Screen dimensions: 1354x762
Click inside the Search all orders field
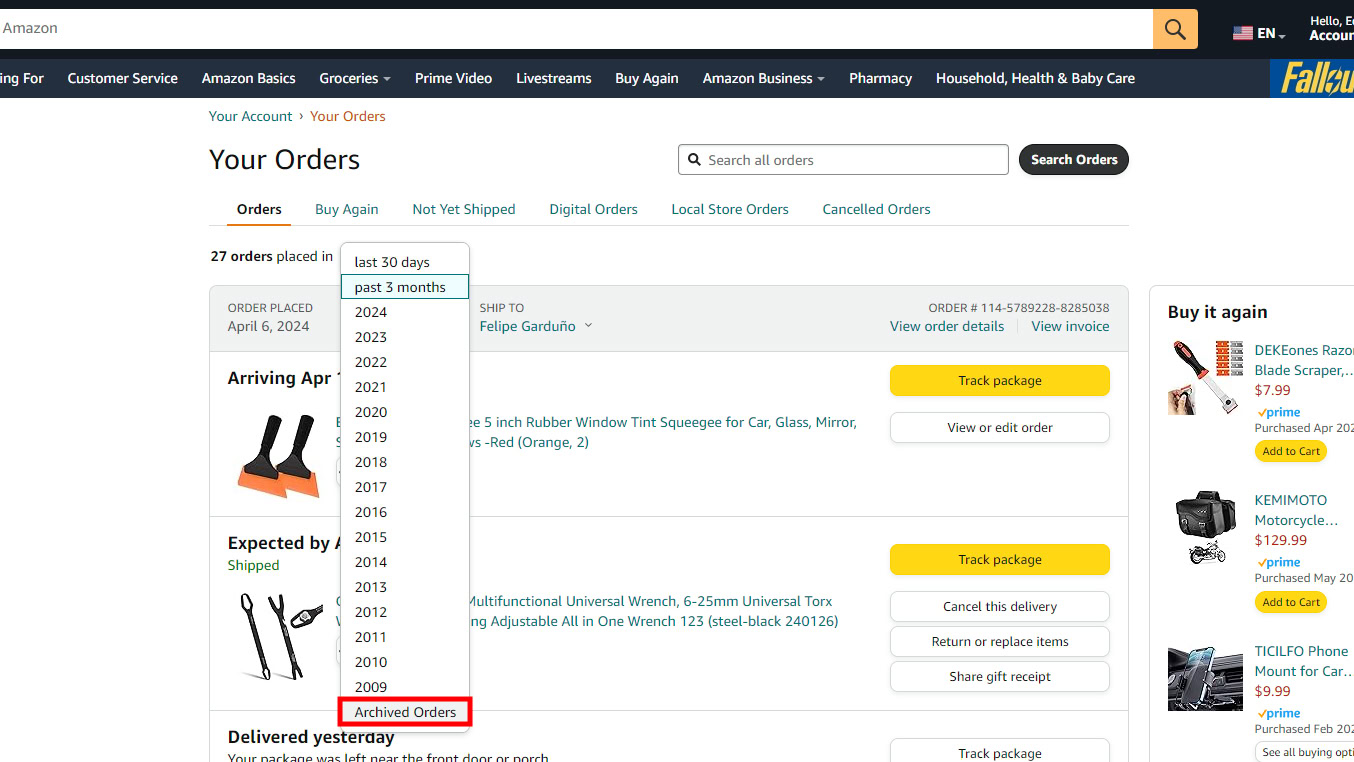[843, 159]
